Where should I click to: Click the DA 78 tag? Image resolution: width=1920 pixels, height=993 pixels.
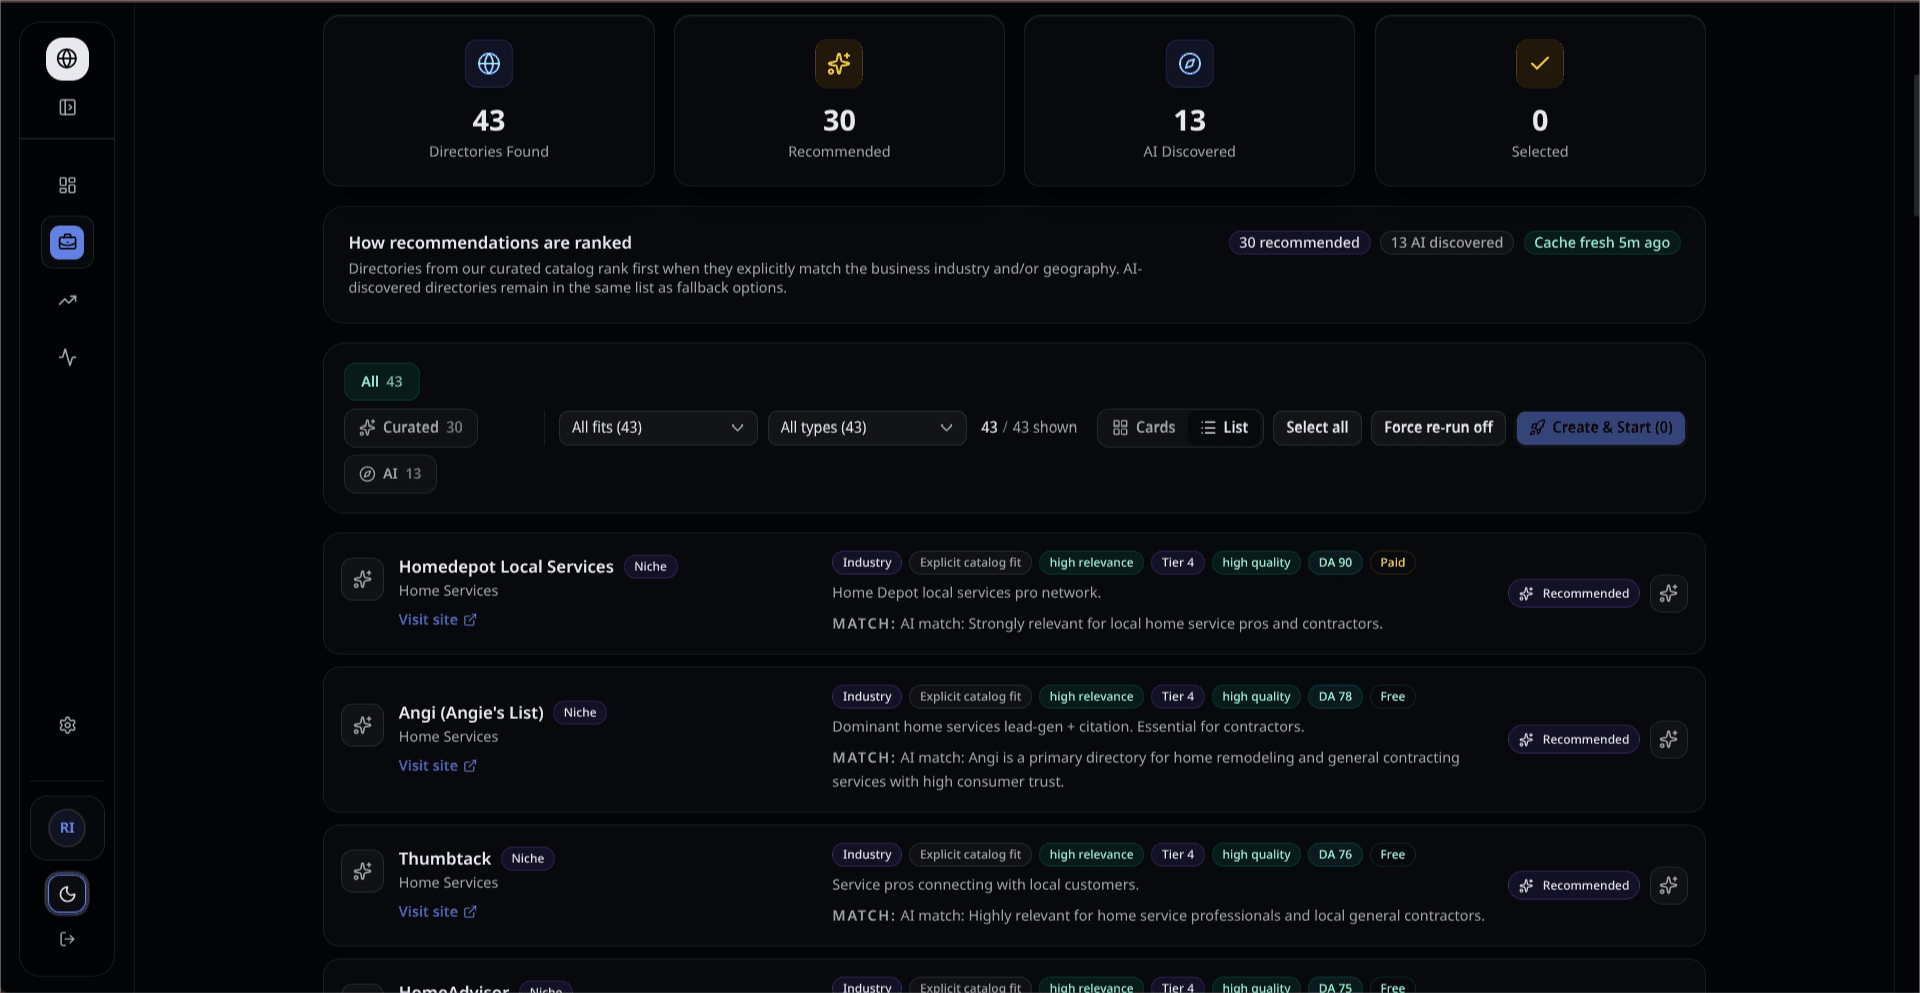(1335, 696)
